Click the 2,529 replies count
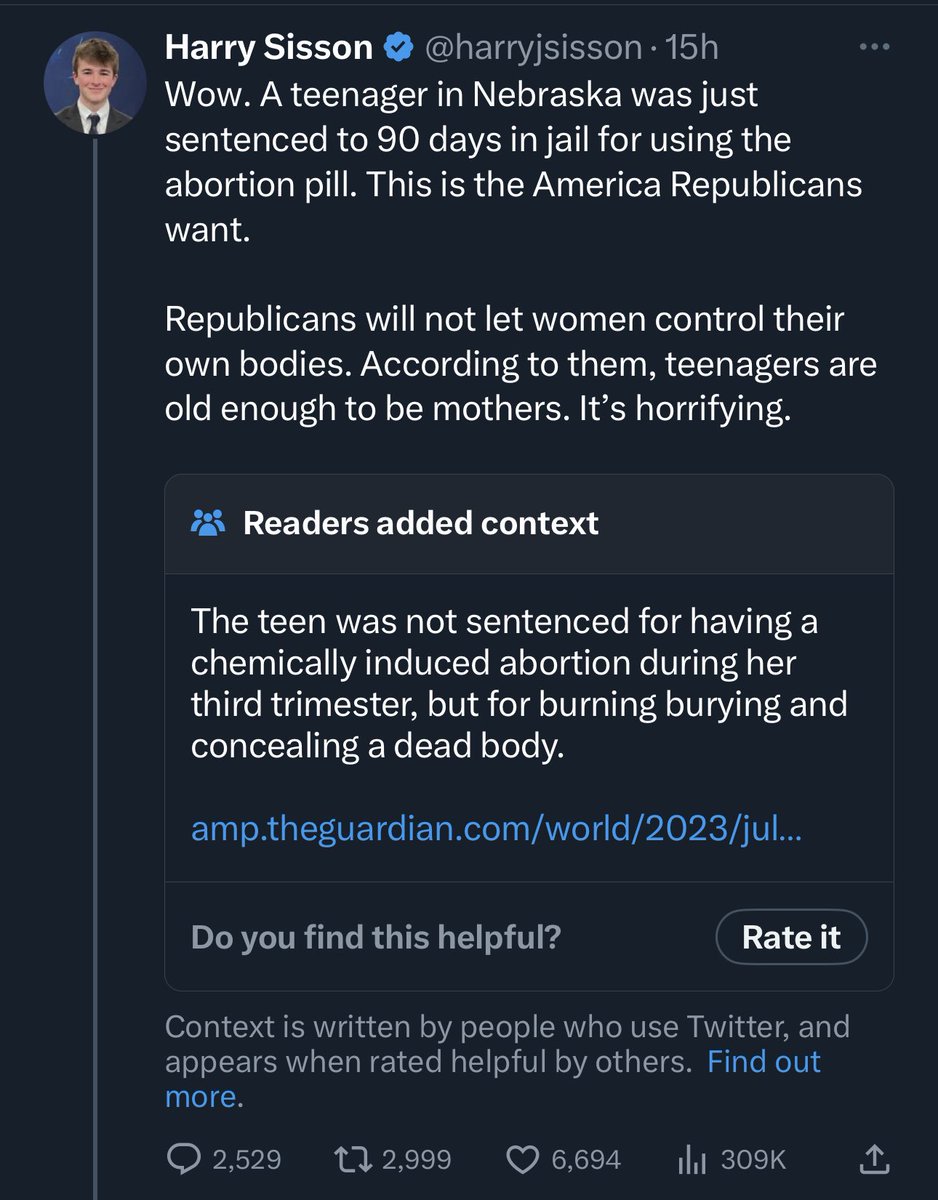This screenshot has height=1200, width=938. 246,1160
